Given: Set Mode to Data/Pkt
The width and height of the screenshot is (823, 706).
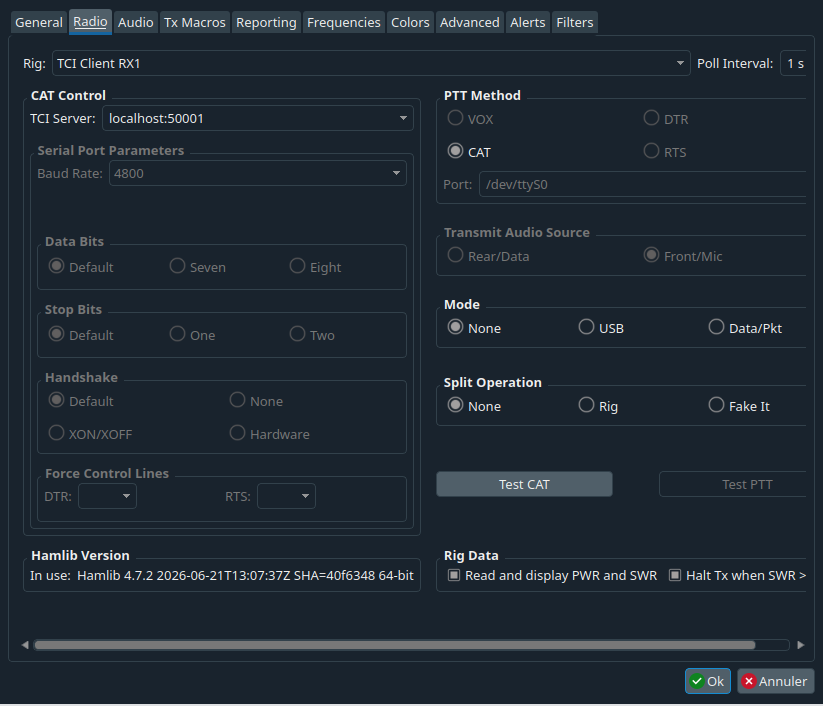Looking at the screenshot, I should point(745,328).
